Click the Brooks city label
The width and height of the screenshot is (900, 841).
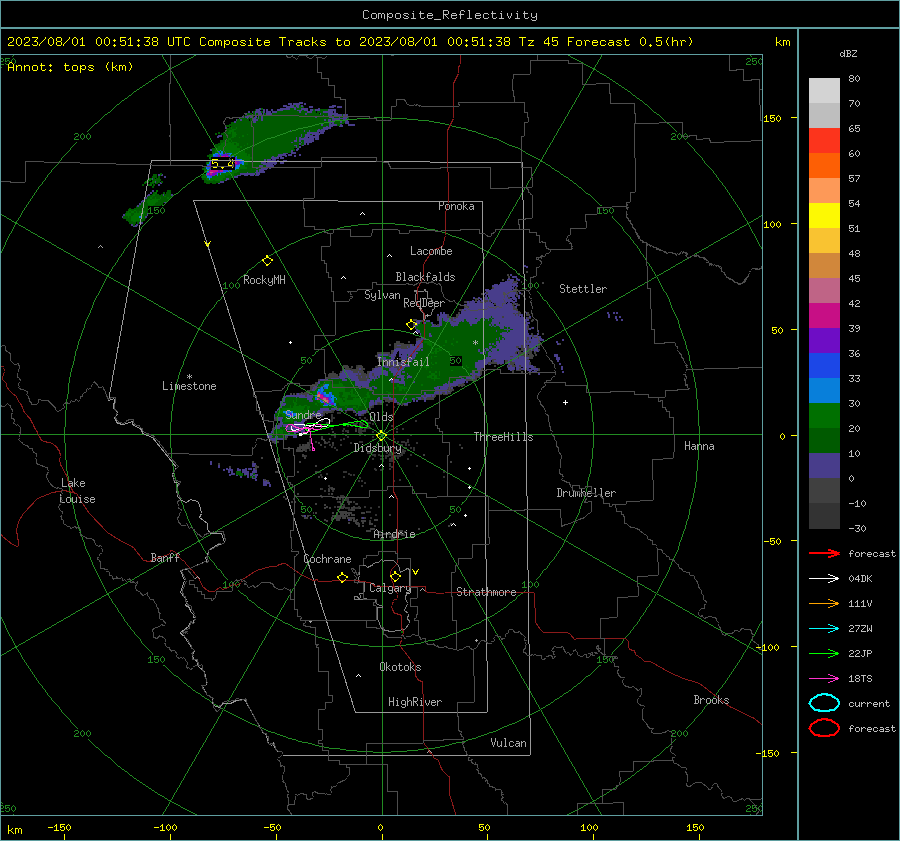711,700
